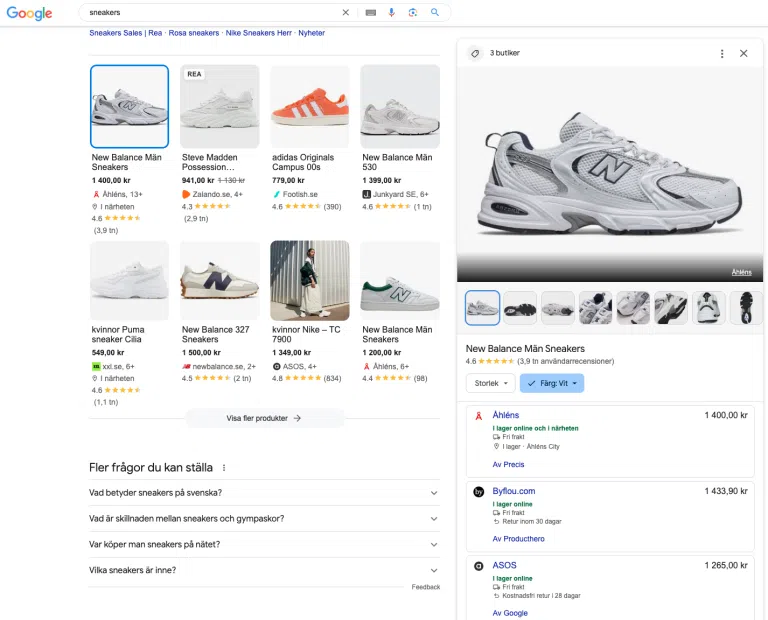Expand 'Vad är skillnaden mellan sneakers och gympaskor?'
Viewport: 768px width, 620px height.
[264, 519]
